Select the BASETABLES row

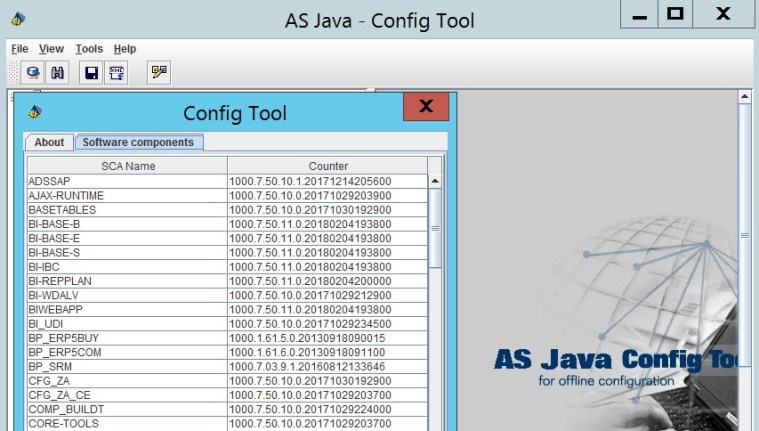tap(227, 210)
